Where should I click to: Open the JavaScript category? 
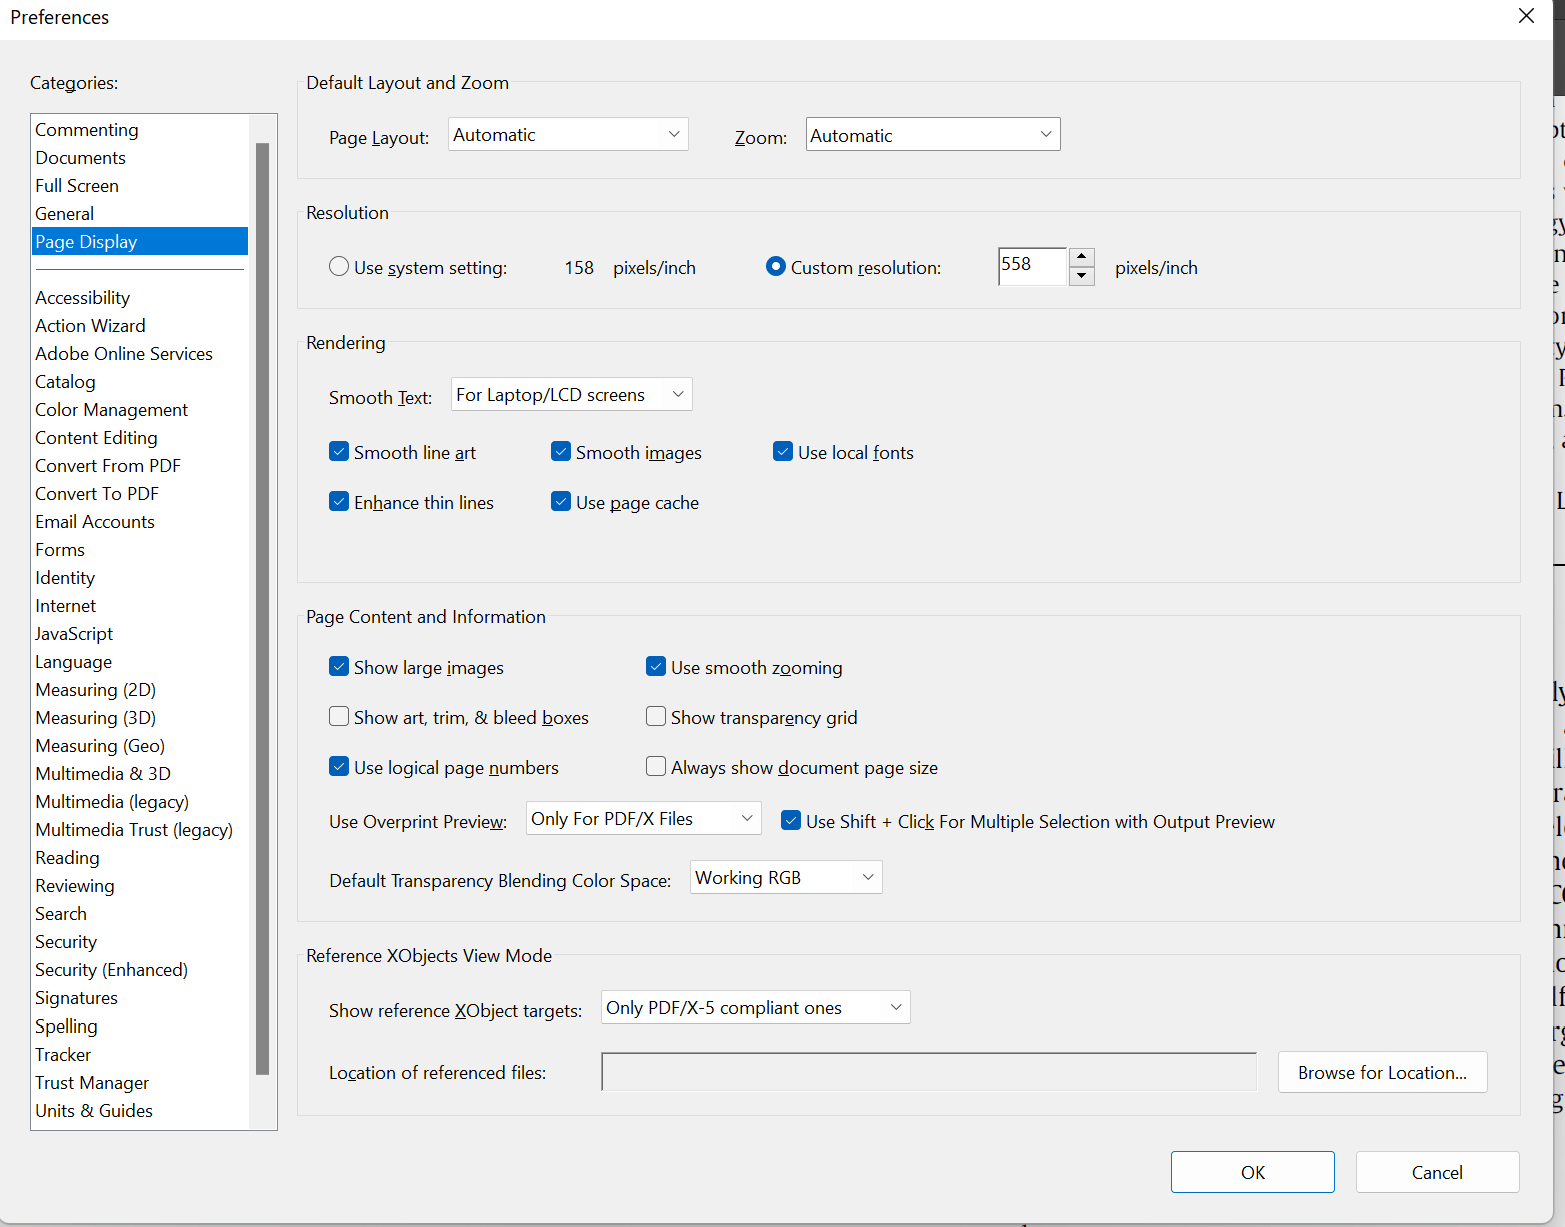(x=73, y=633)
